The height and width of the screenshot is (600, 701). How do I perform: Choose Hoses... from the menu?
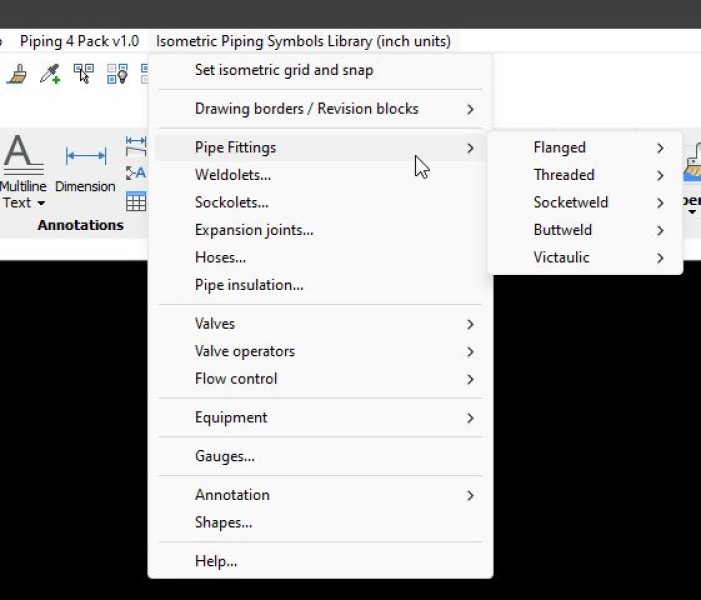click(x=320, y=258)
